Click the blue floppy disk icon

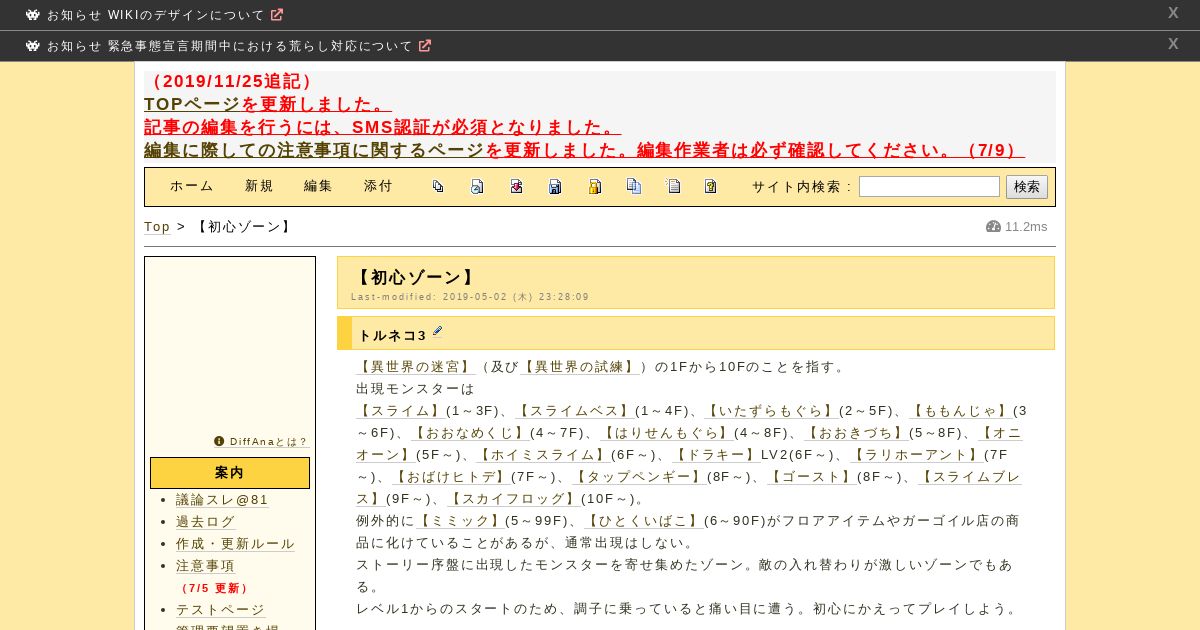pyautogui.click(x=555, y=186)
